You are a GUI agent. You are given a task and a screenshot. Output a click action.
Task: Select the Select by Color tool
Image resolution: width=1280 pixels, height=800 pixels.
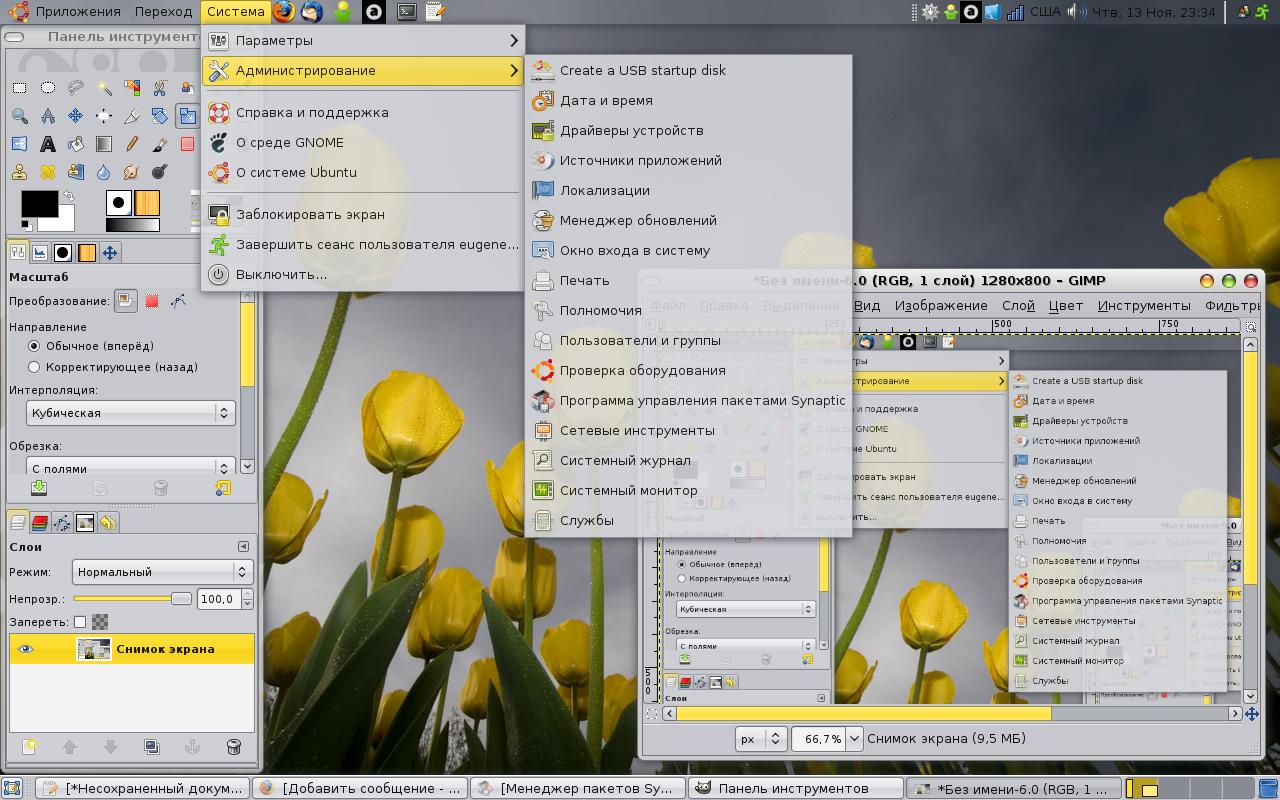pyautogui.click(x=131, y=88)
